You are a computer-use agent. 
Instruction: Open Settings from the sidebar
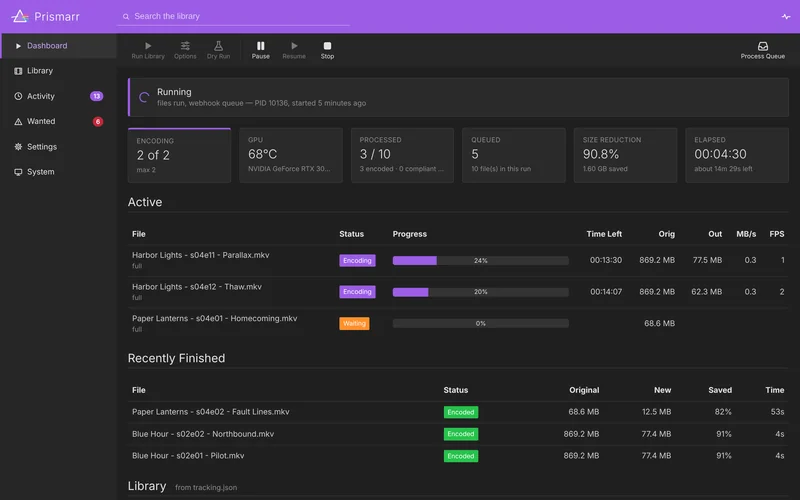pos(59,147)
